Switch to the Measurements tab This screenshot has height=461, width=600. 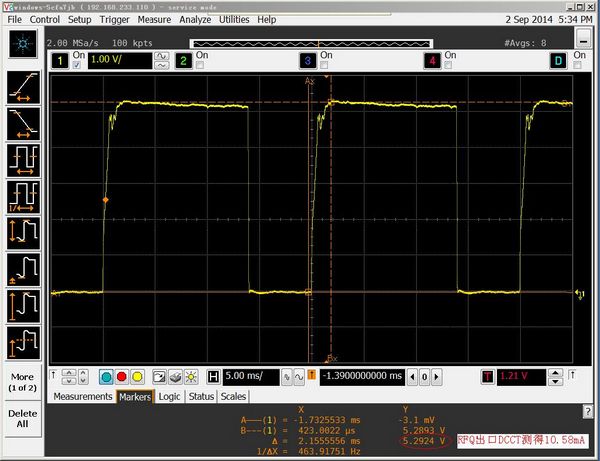point(82,397)
